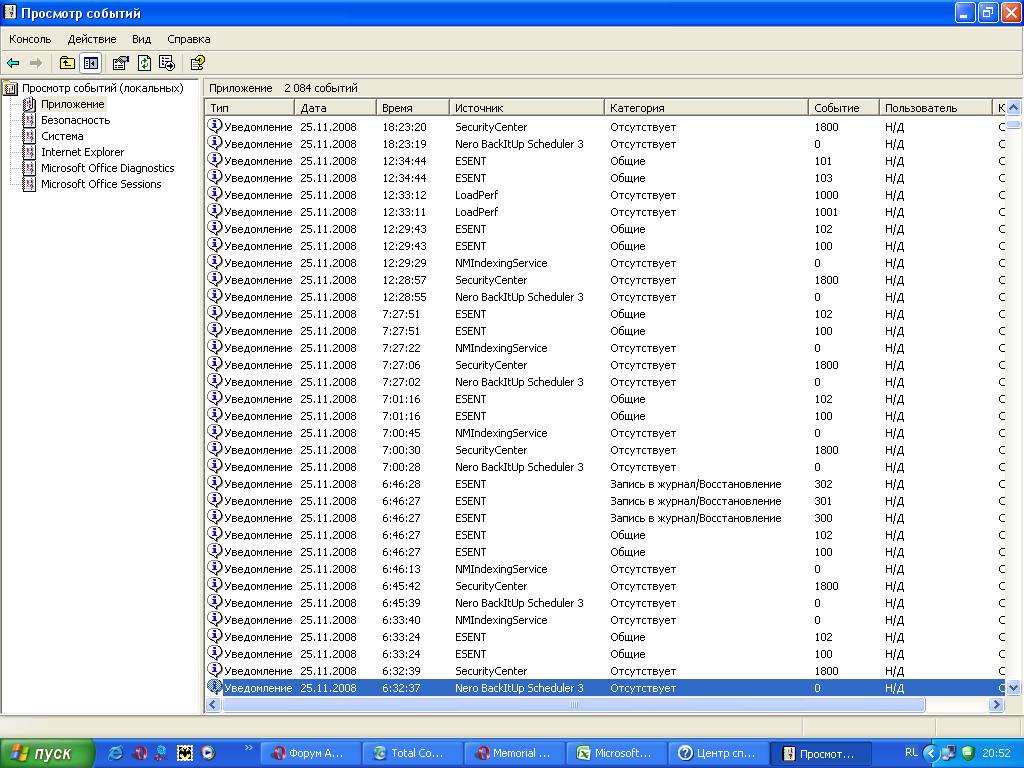Select the Система log in tree

(62, 136)
